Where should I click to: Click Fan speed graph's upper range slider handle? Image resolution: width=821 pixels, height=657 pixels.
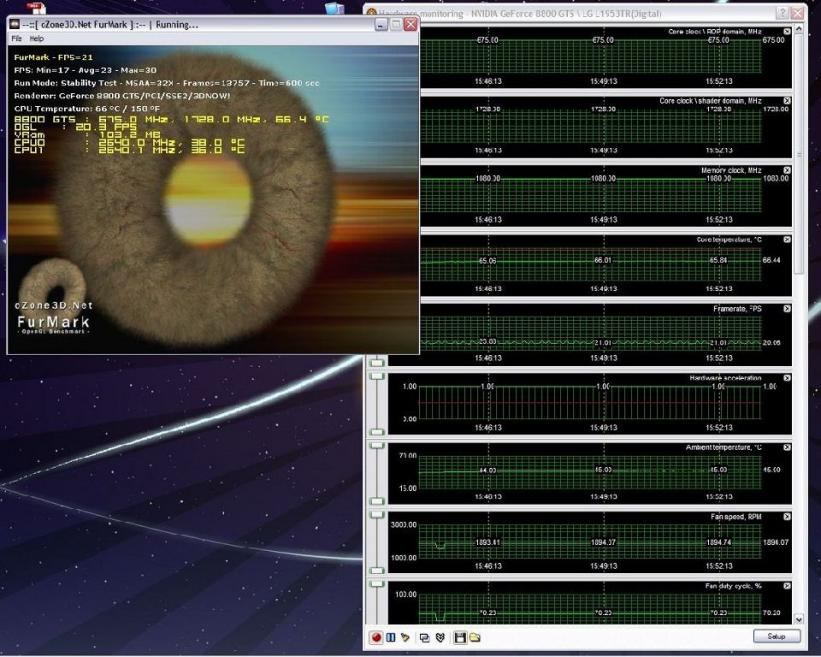[x=377, y=515]
